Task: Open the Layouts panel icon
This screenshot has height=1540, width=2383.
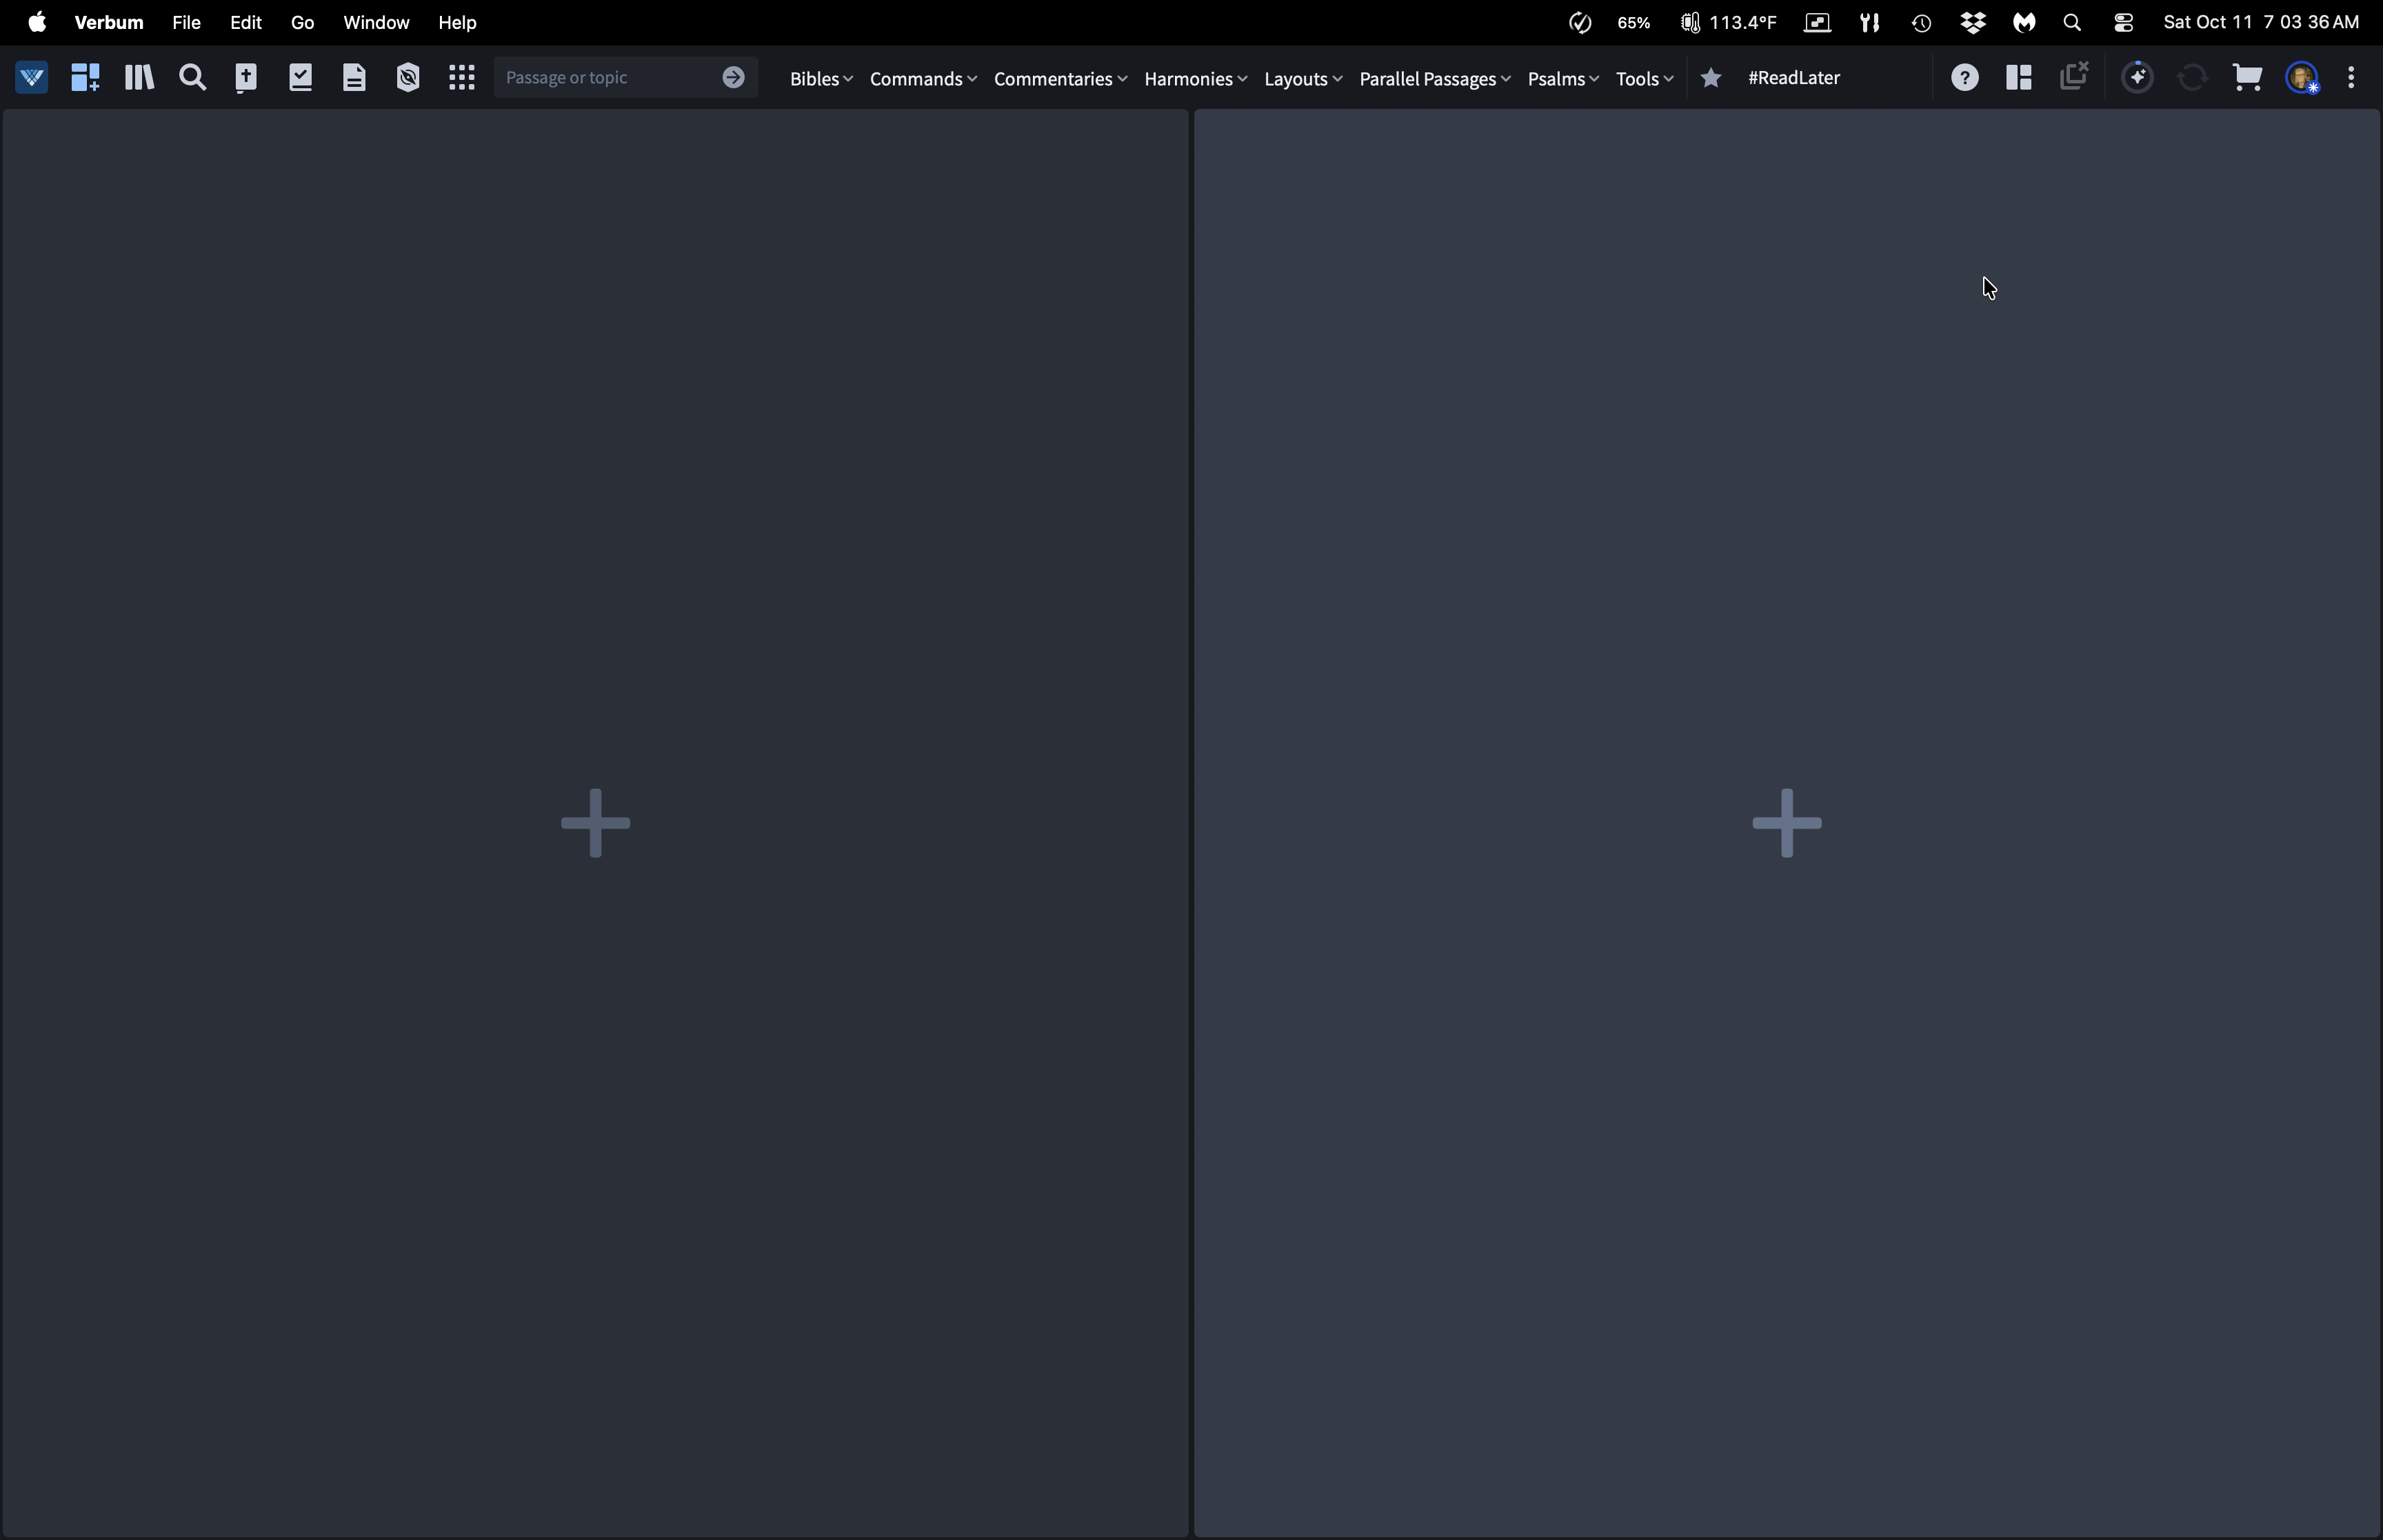Action: 2019,78
